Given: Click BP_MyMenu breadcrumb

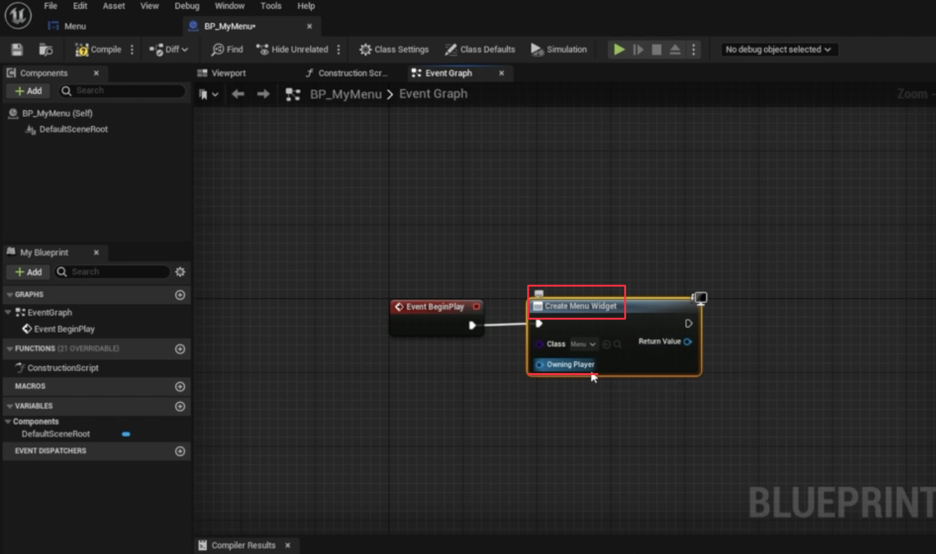Looking at the screenshot, I should (x=346, y=94).
